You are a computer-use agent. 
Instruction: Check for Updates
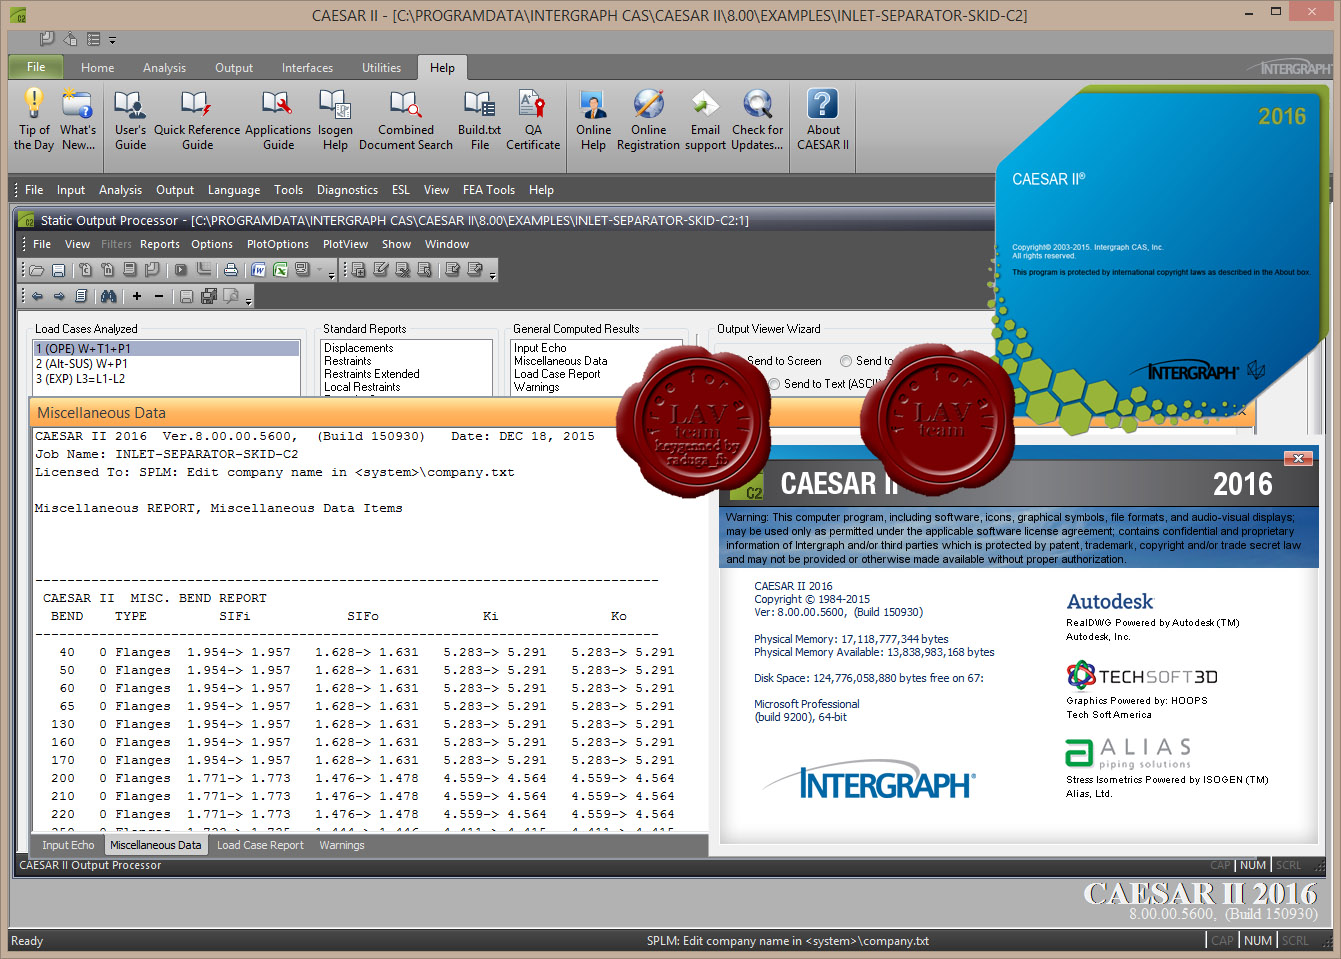(757, 118)
